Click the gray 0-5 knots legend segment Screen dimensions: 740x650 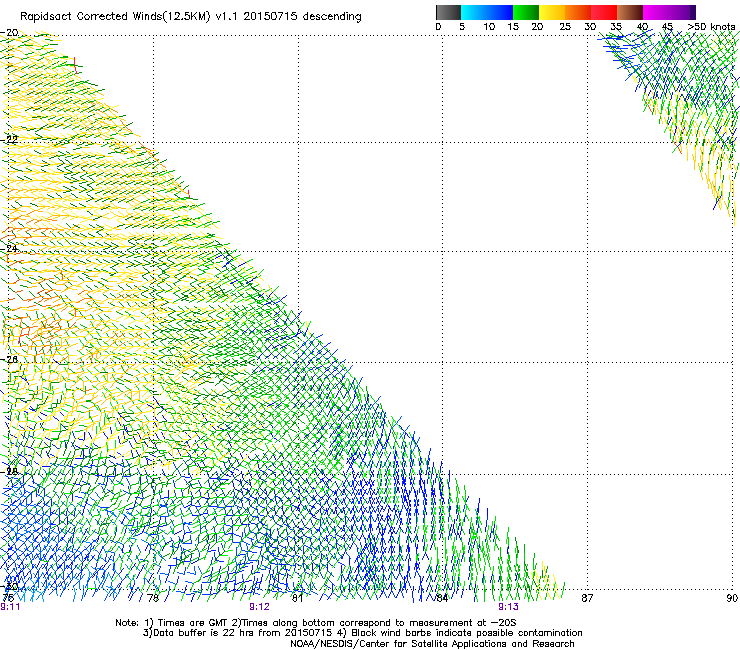(x=448, y=12)
